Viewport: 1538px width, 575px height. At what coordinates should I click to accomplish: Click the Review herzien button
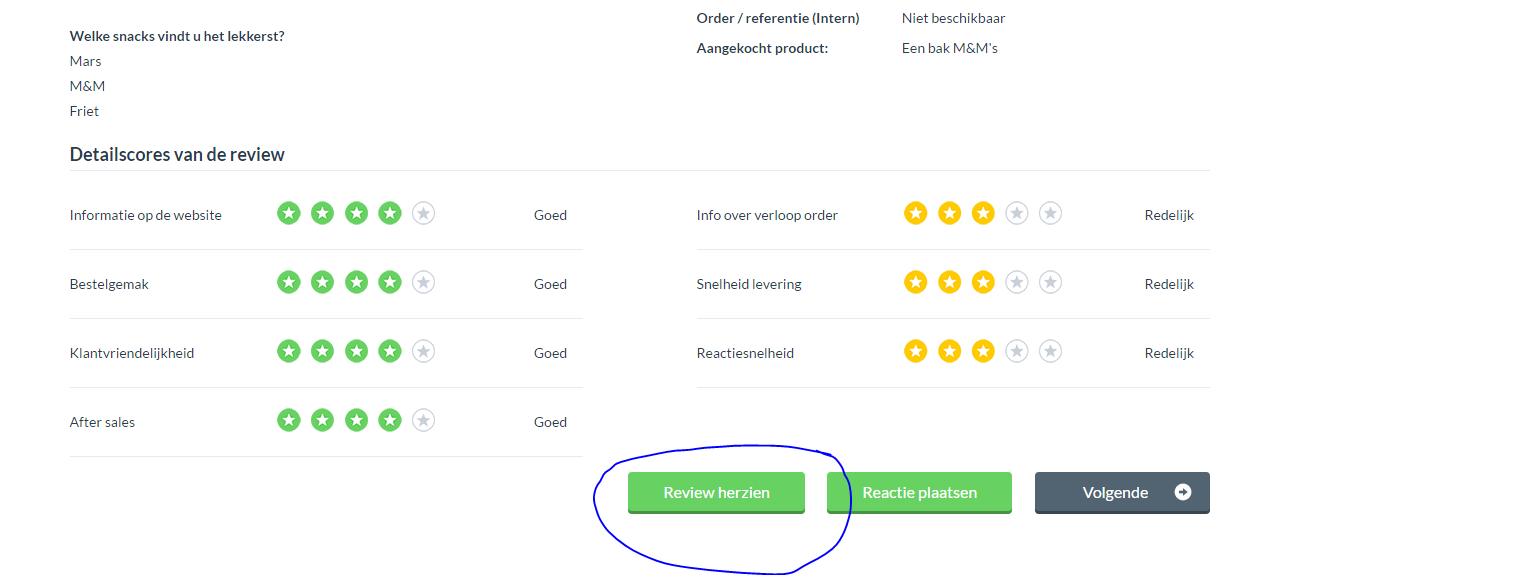tap(716, 492)
